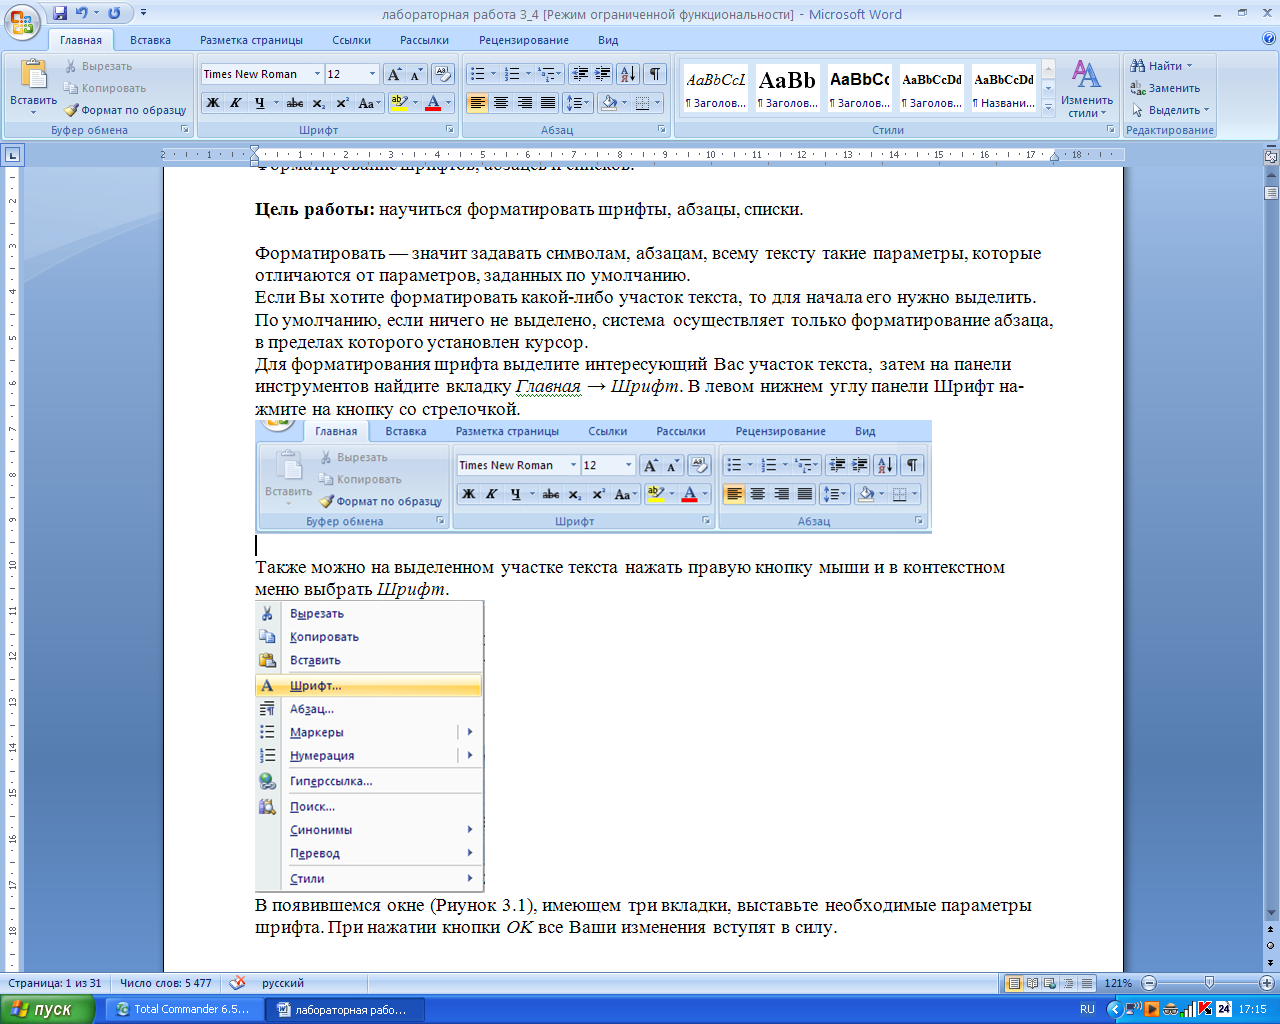
Task: Switch to full screen reading view in status bar
Action: click(x=1033, y=983)
